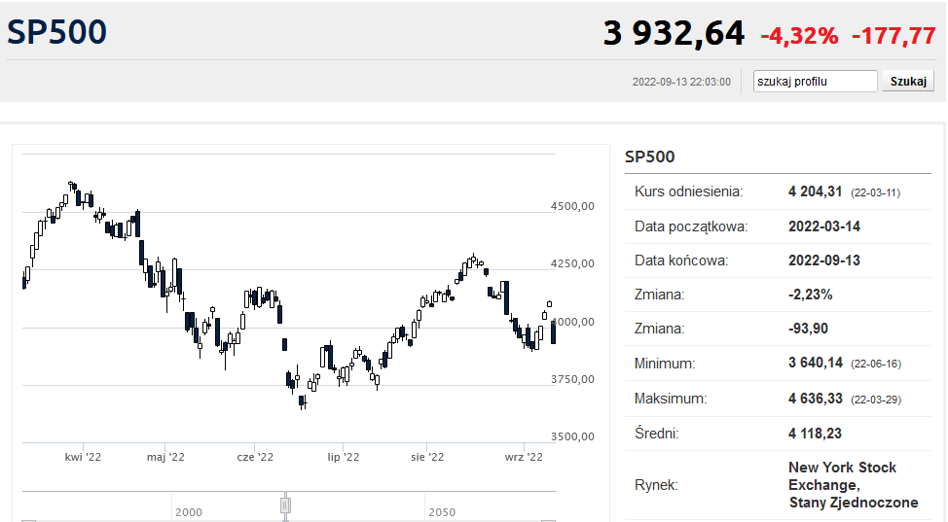Click the date (22-06-16) next to the minimum
Image resolution: width=948 pixels, height=522 pixels.
tap(875, 364)
